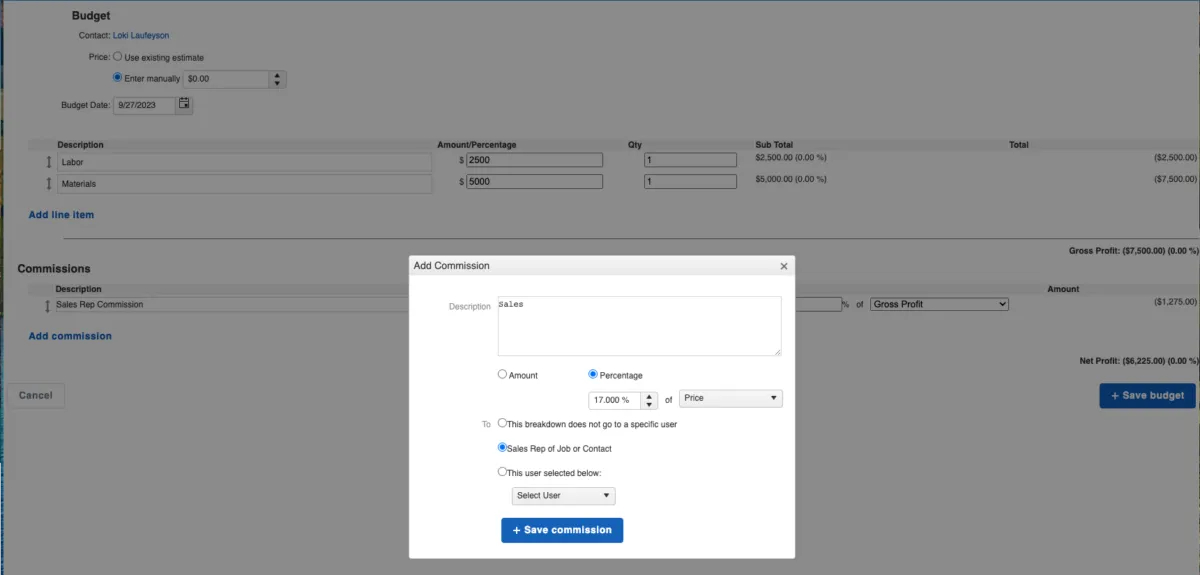Select 'This user selected below' option
1200x575 pixels.
pos(503,472)
